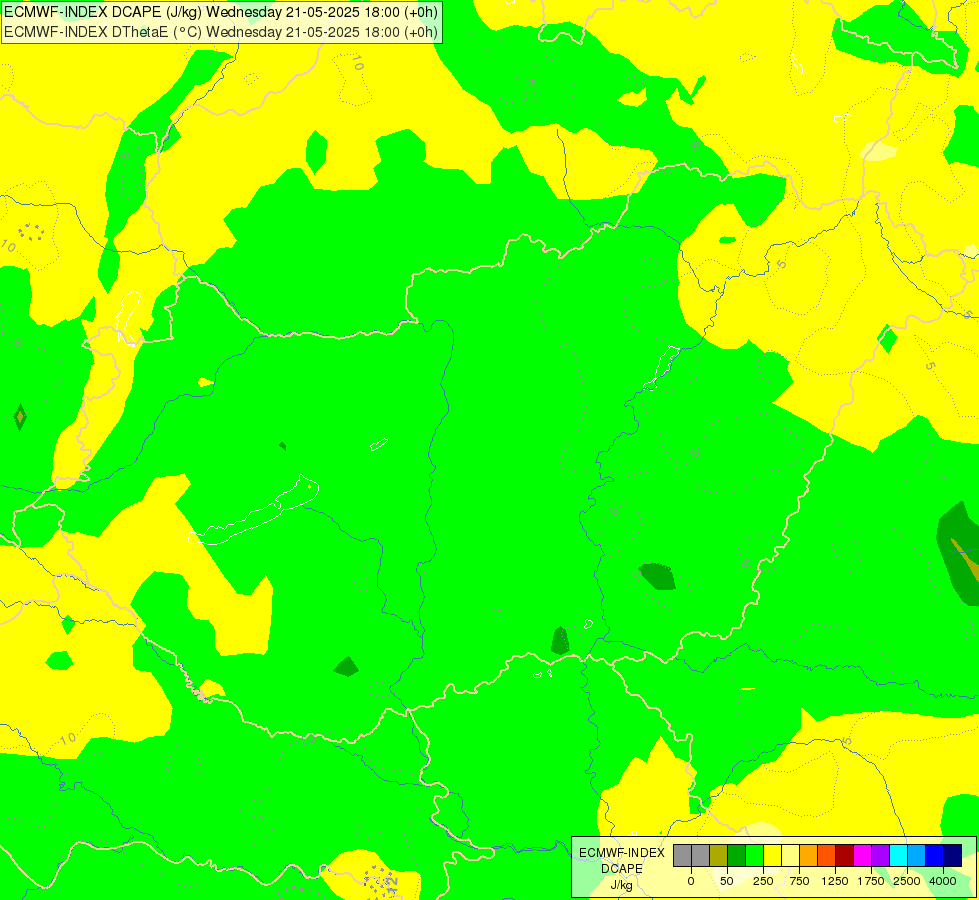Select the navy 4000 J/kg swatch

point(953,855)
